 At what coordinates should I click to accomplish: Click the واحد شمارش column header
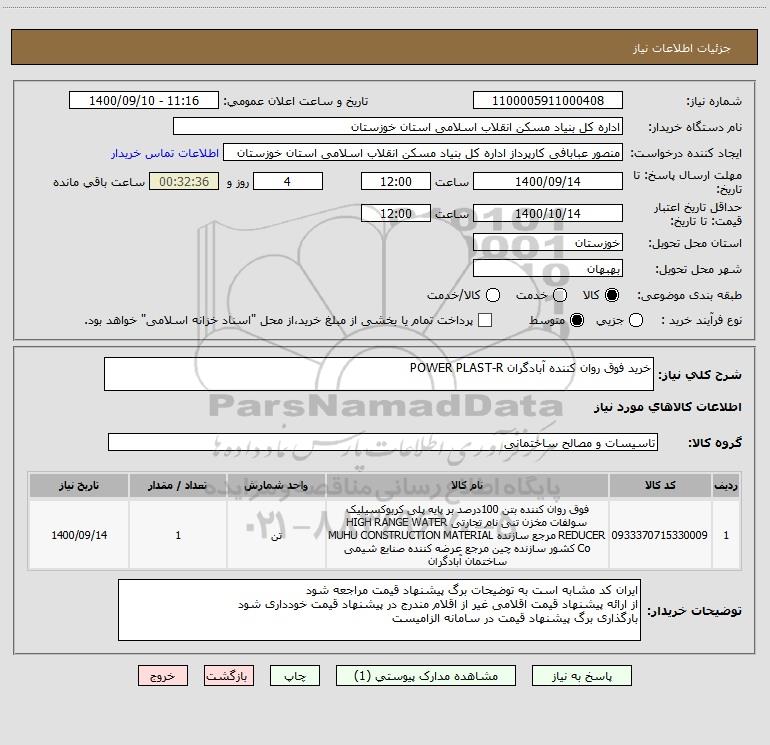(276, 485)
